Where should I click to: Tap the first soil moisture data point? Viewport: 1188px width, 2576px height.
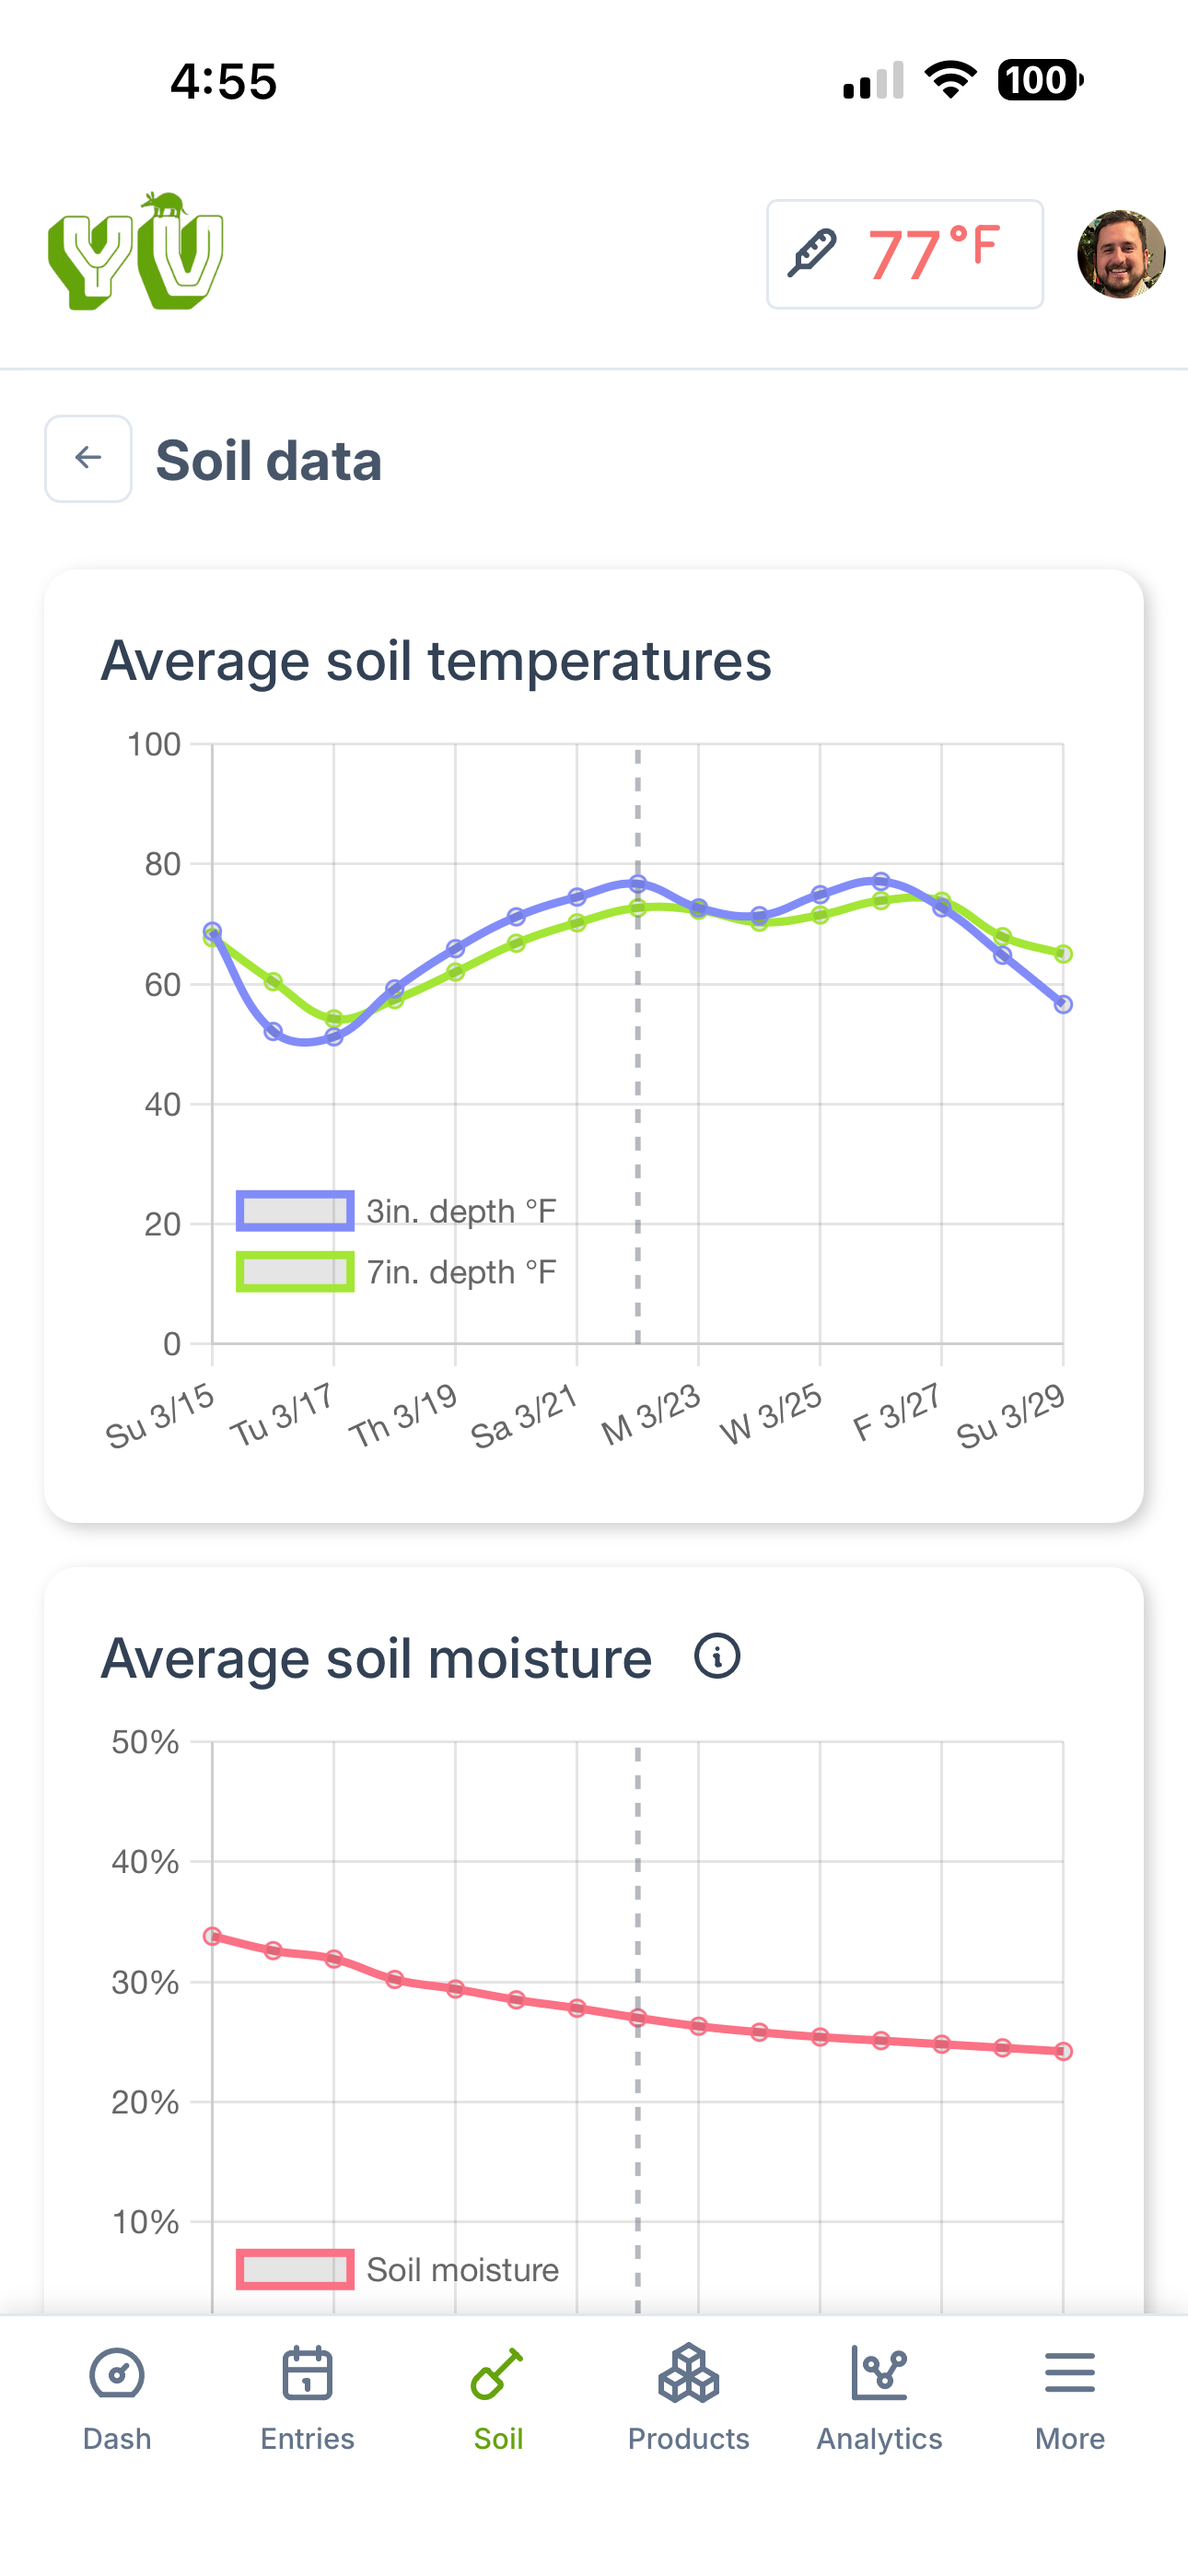212,1936
